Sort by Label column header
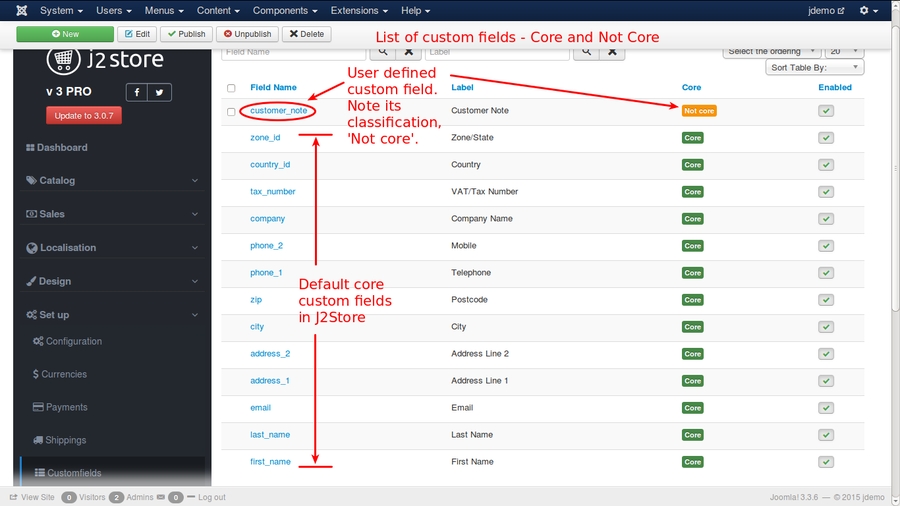 [x=462, y=87]
